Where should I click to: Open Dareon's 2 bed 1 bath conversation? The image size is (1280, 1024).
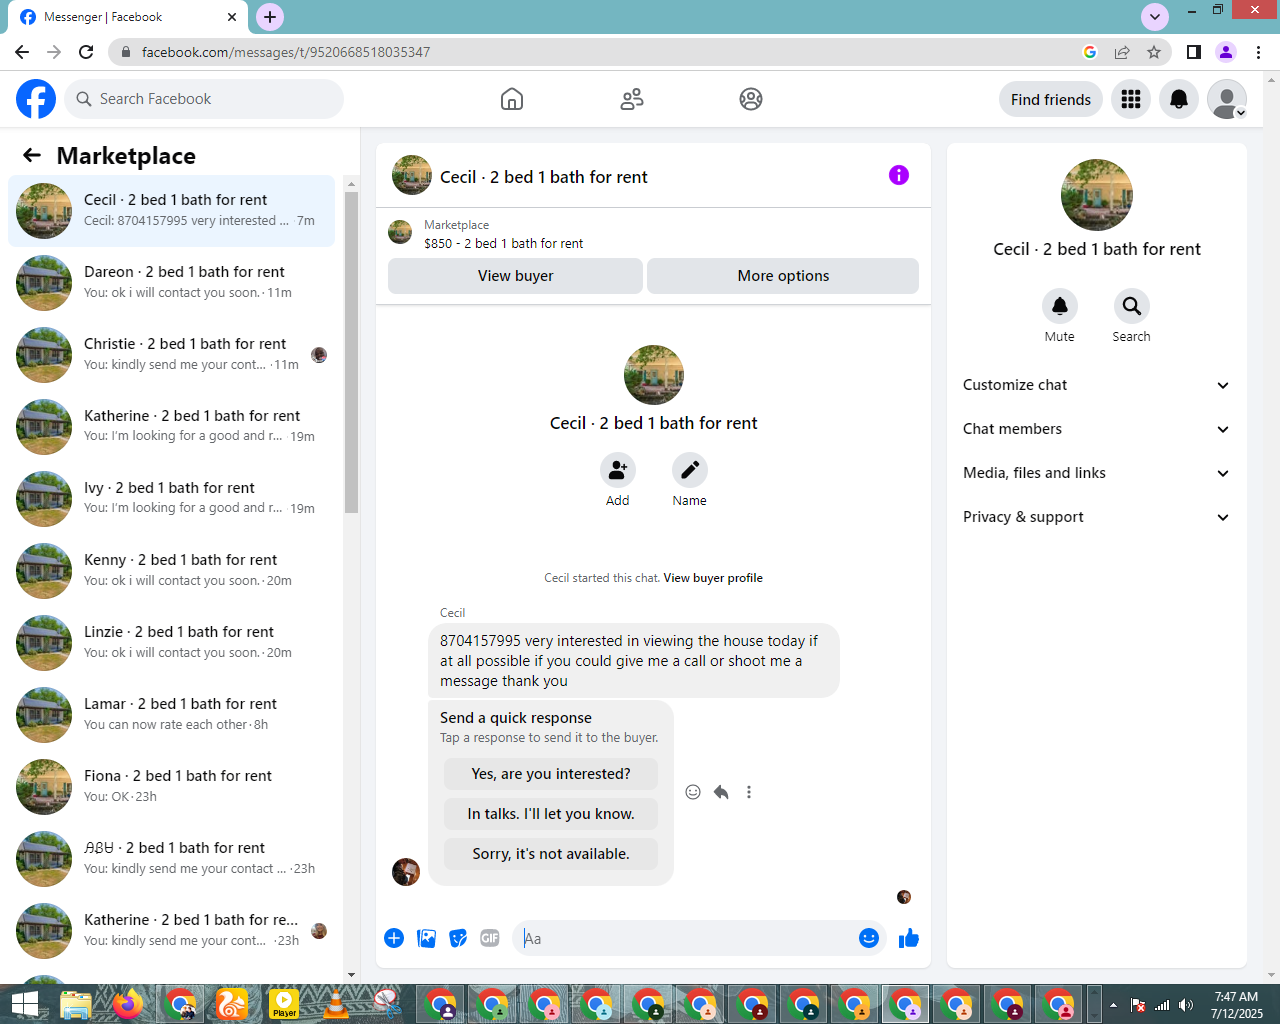(x=171, y=283)
